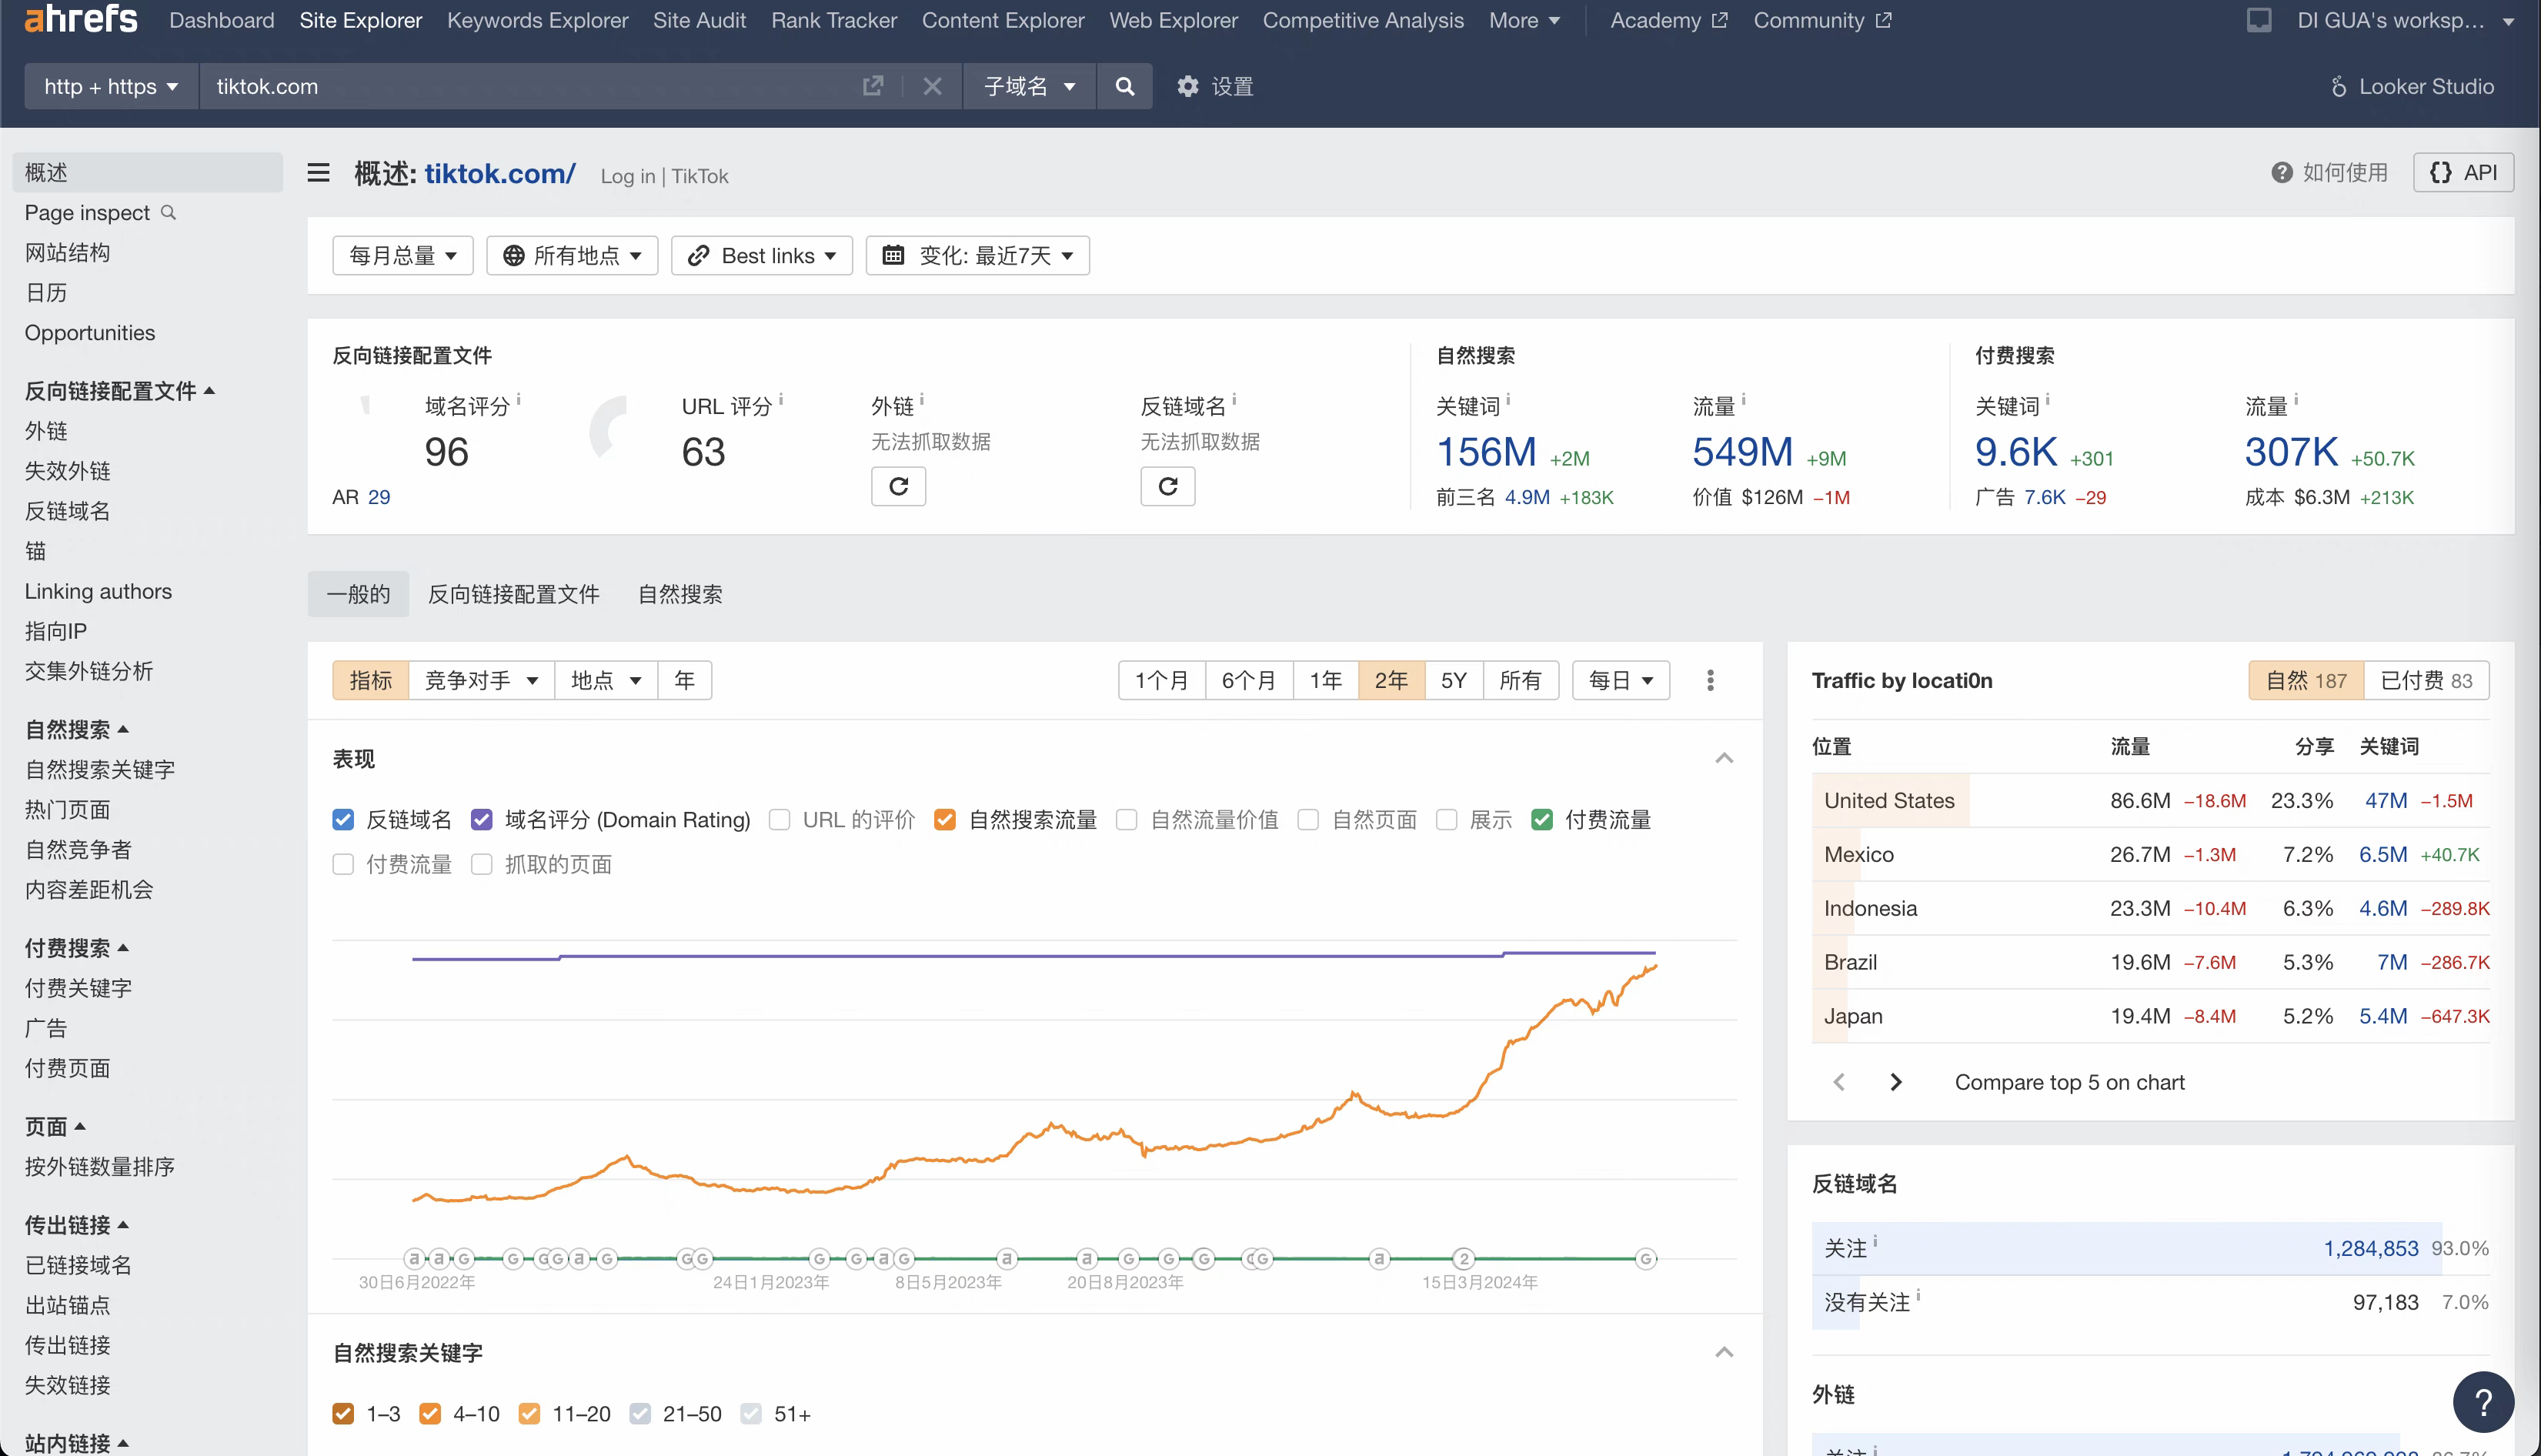Go to next Traffic by location page
The height and width of the screenshot is (1456, 2541).
1895,1082
